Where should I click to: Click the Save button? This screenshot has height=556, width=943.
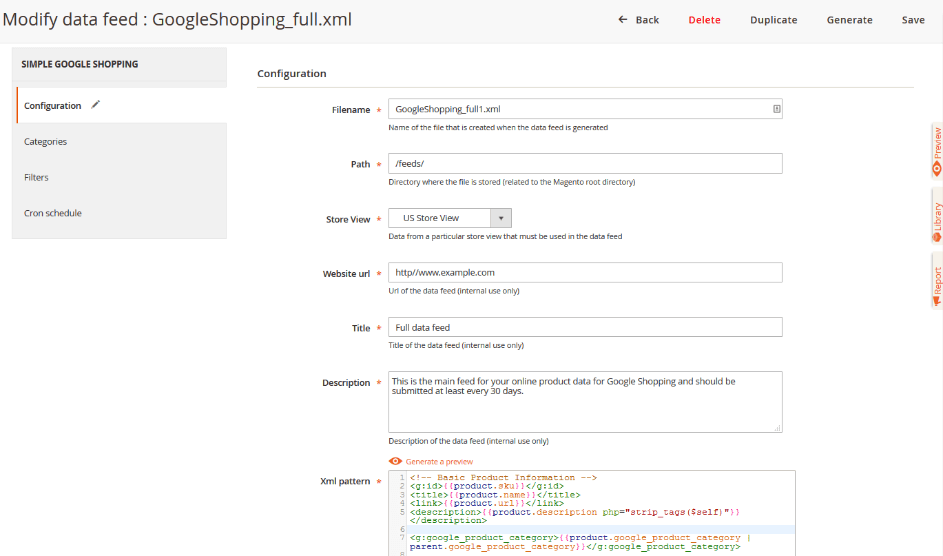coord(913,20)
